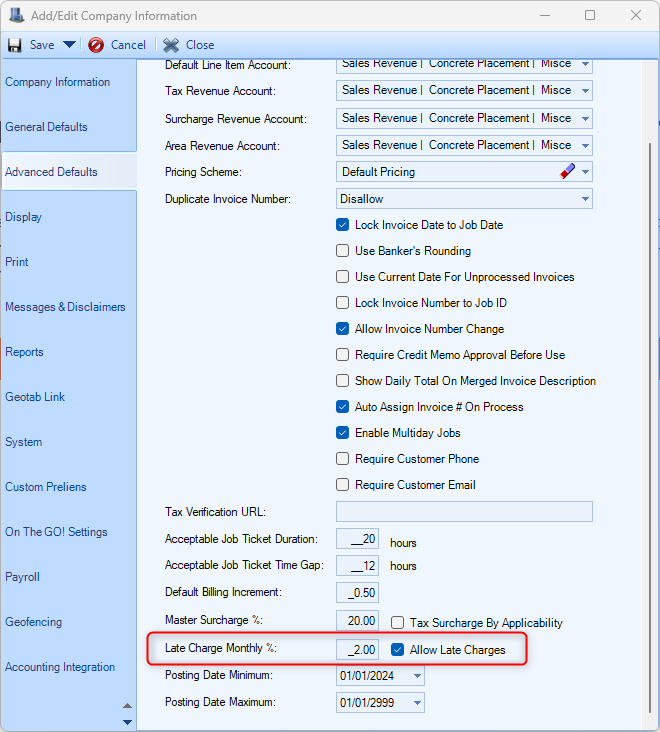
Task: Open the Pricing Scheme dropdown arrow
Action: [585, 172]
